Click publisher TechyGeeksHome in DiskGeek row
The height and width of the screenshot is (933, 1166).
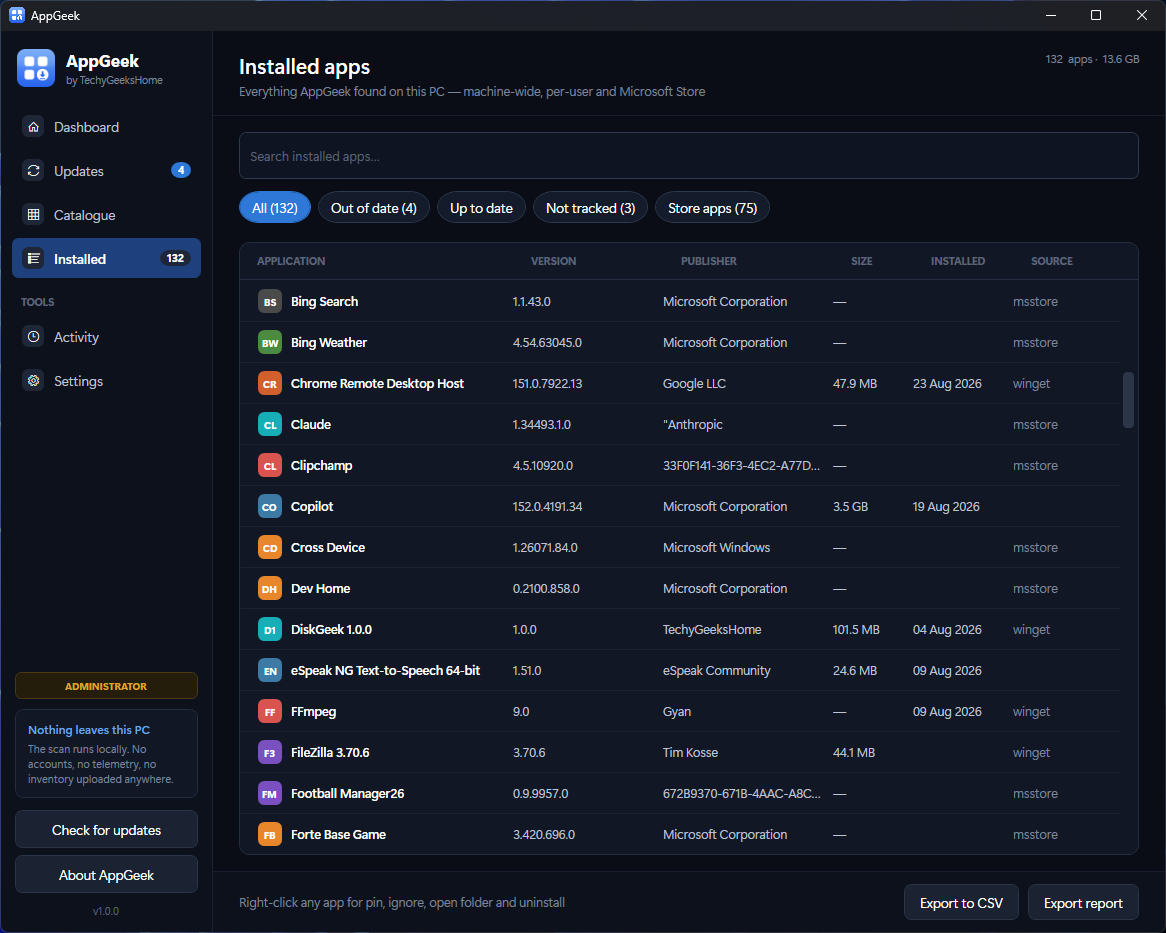click(712, 630)
